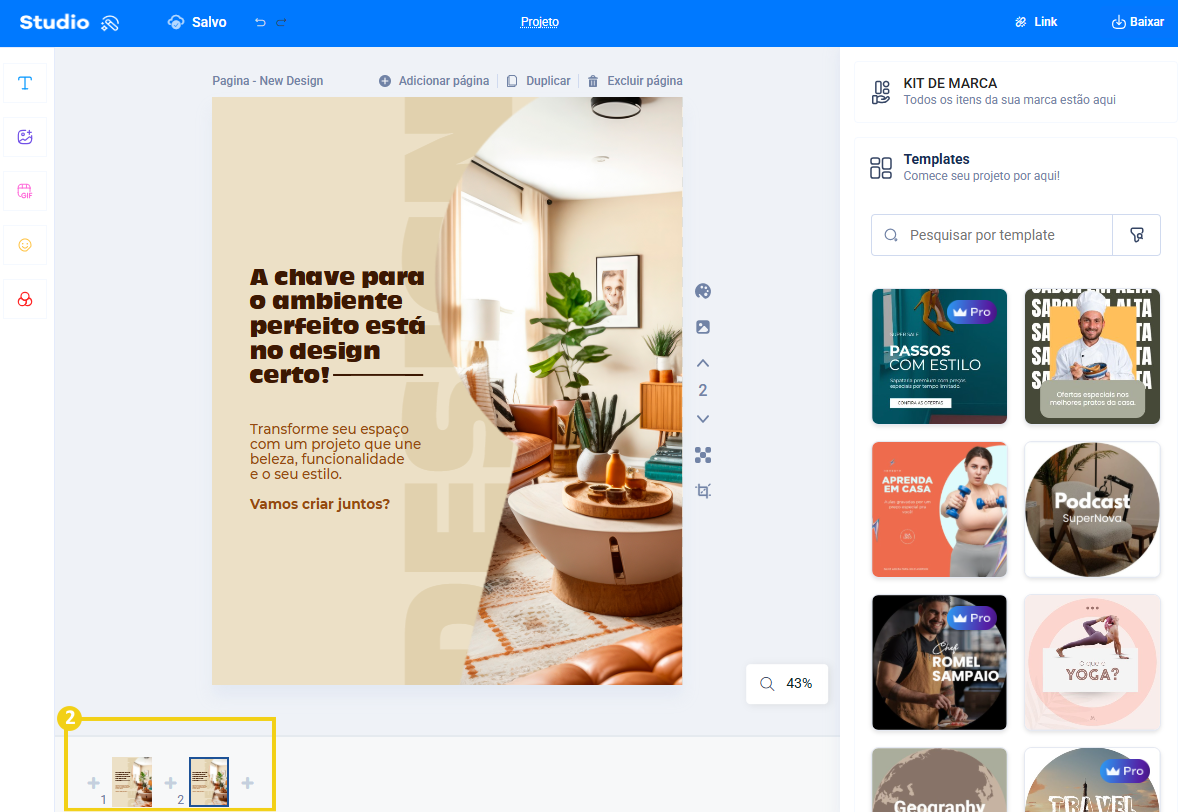
Task: Choose Passos com Estilo template
Action: pyautogui.click(x=939, y=357)
